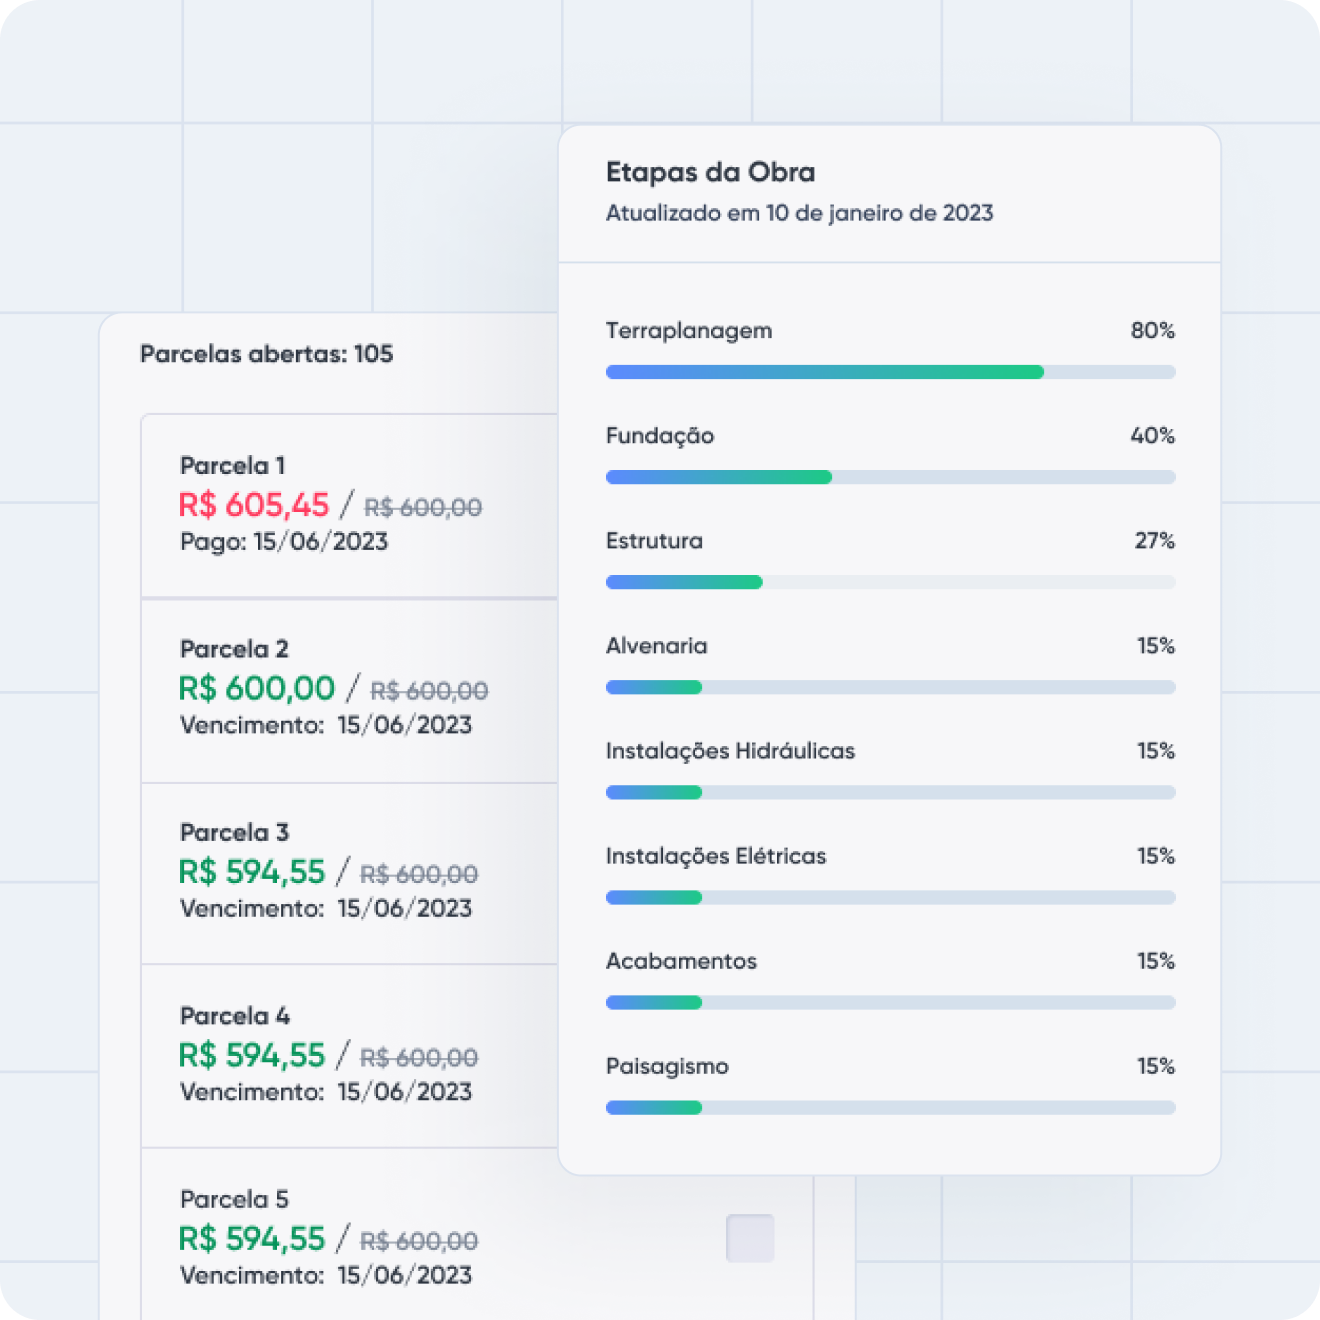This screenshot has width=1320, height=1320.
Task: Click the Acabamentos progress bar
Action: (x=890, y=1002)
